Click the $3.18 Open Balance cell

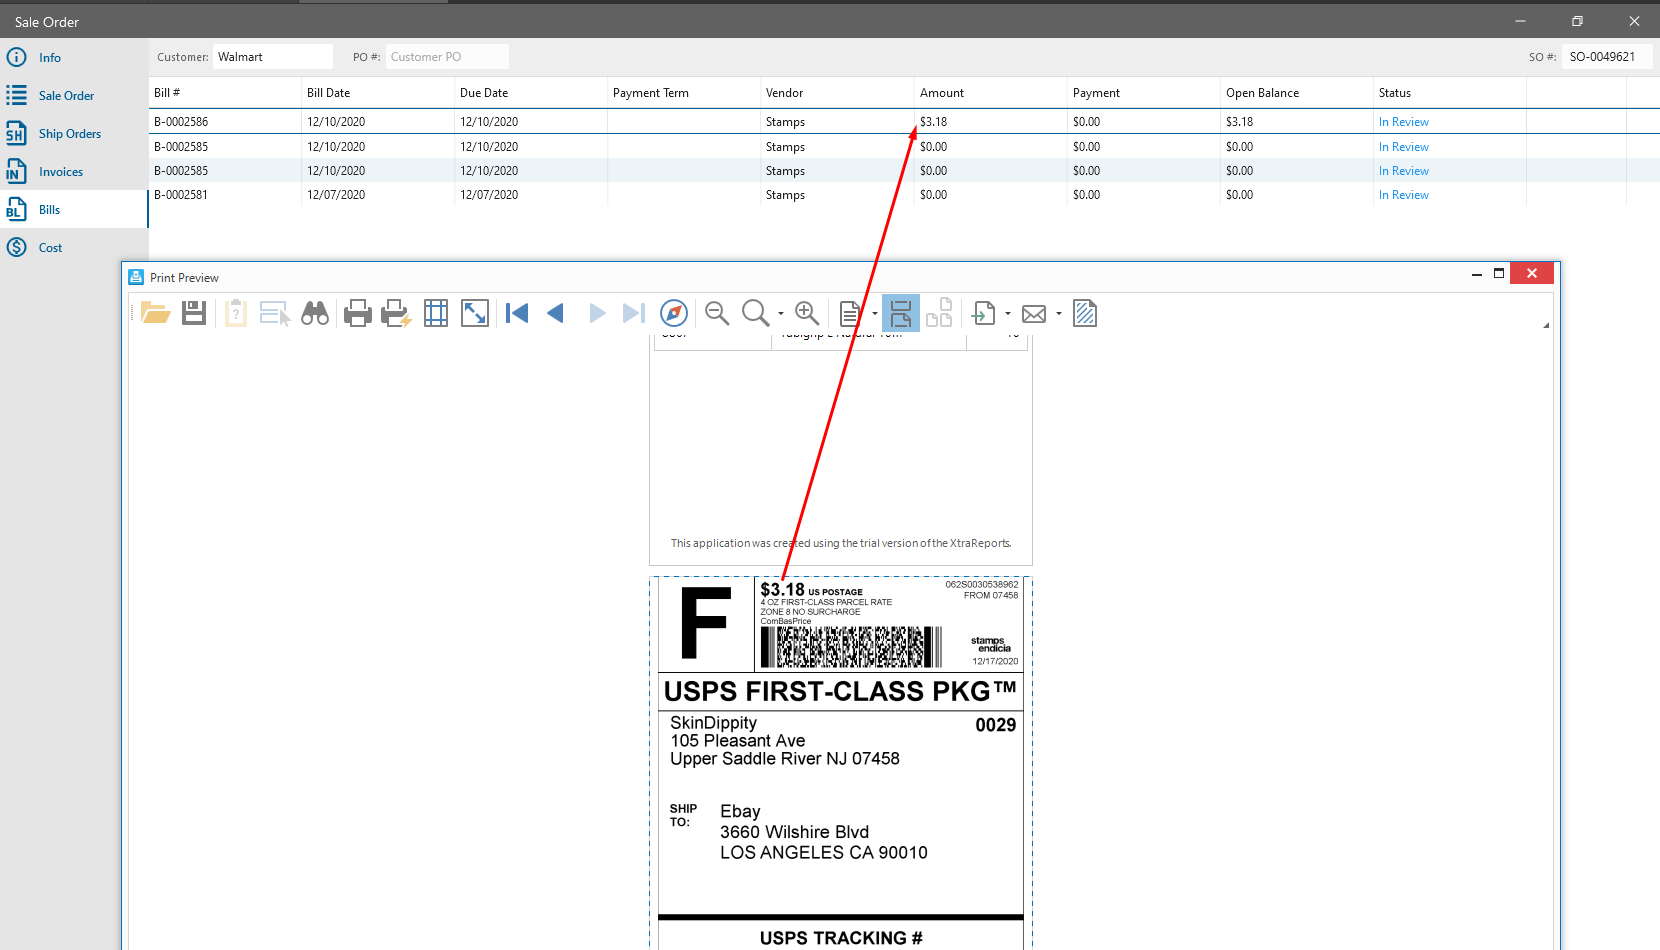click(1239, 122)
